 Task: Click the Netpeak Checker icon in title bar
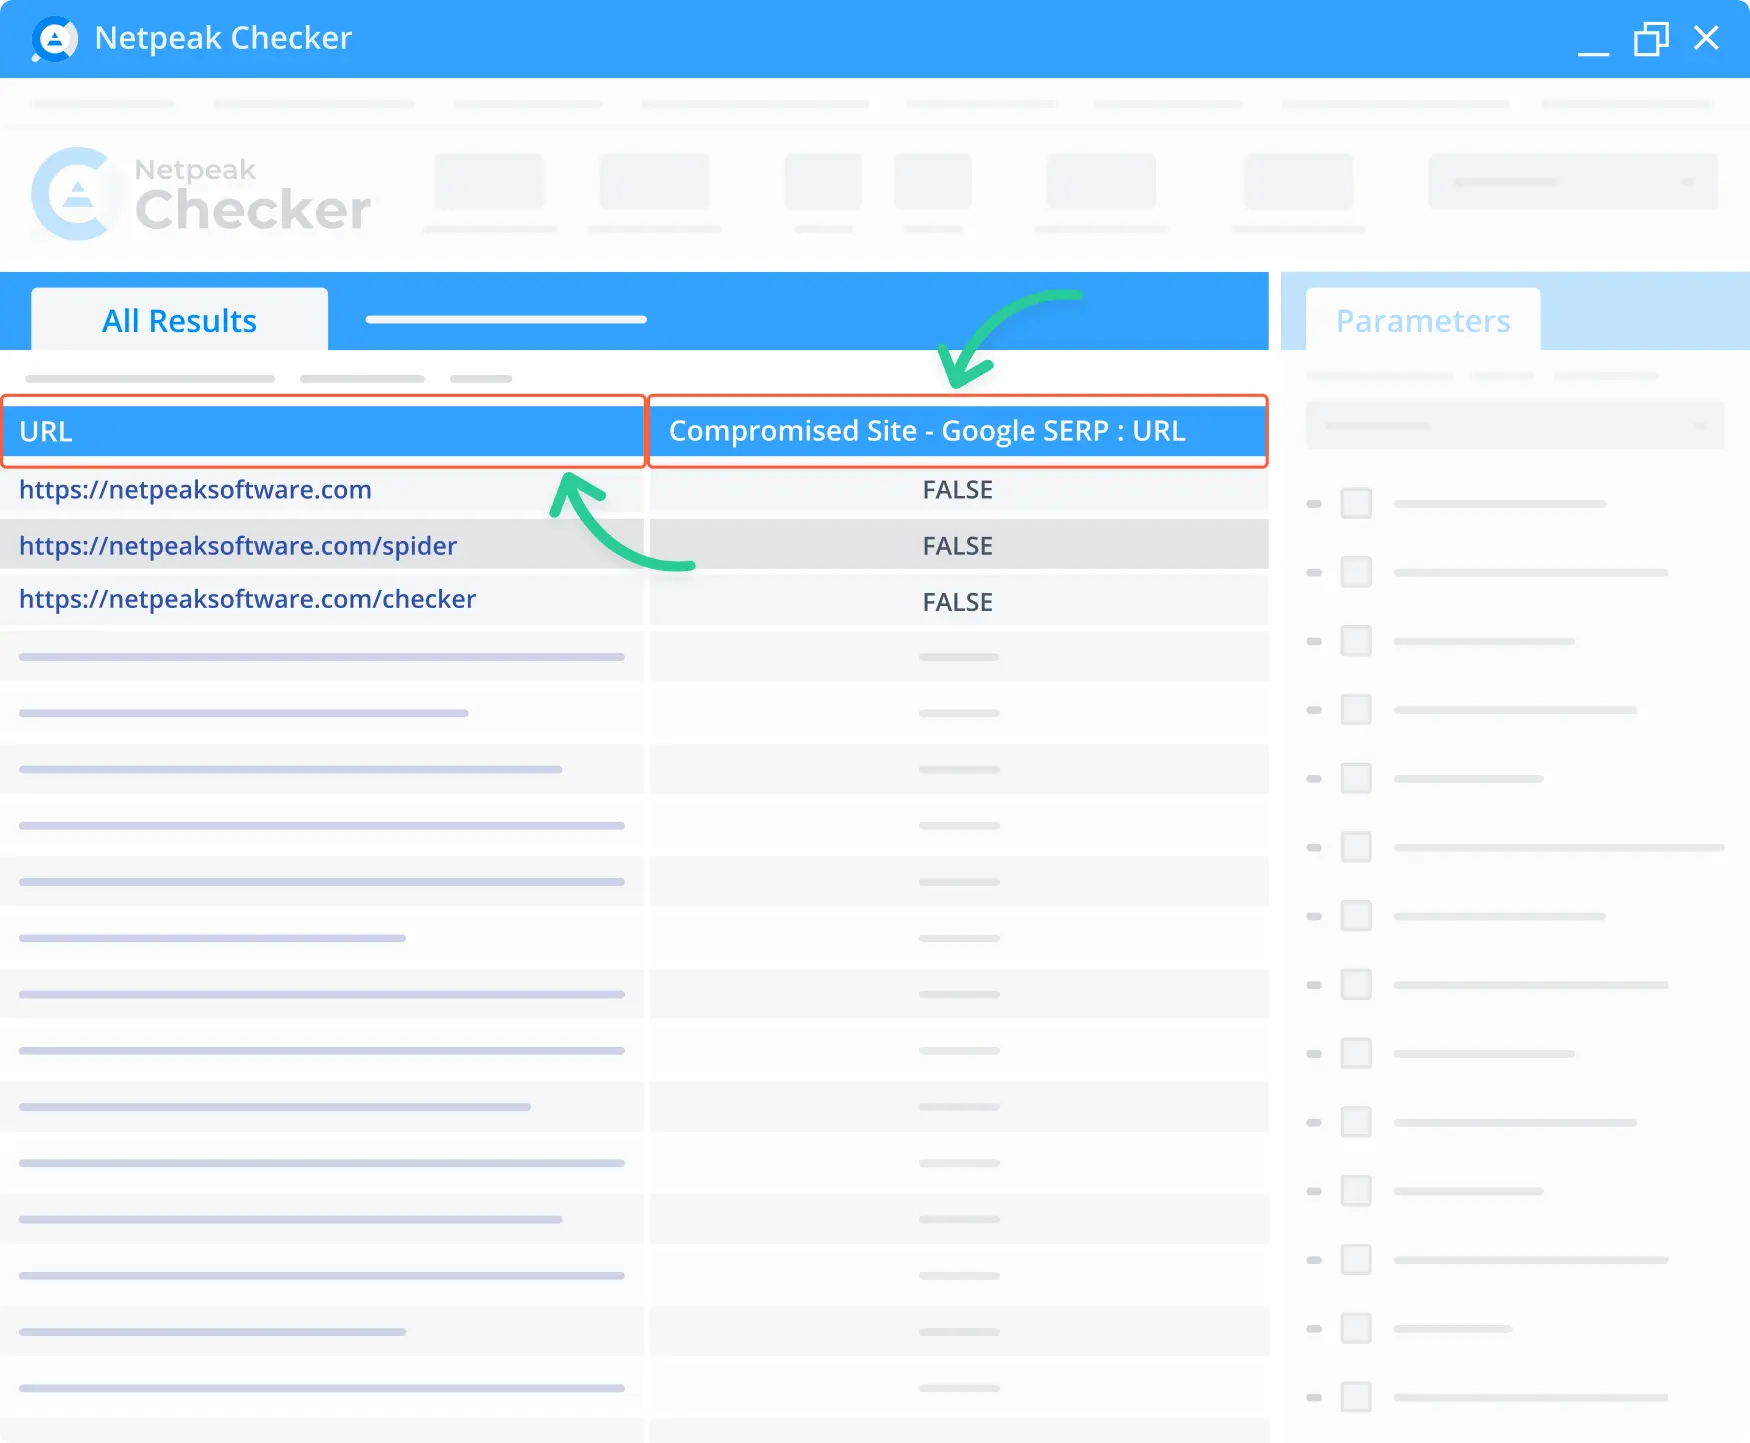pos(54,39)
